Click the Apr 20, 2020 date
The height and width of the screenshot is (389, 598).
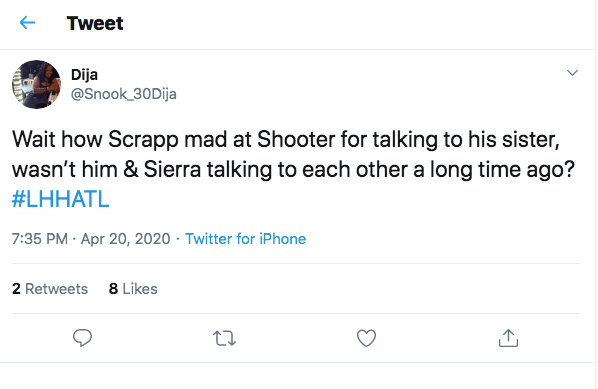point(125,239)
